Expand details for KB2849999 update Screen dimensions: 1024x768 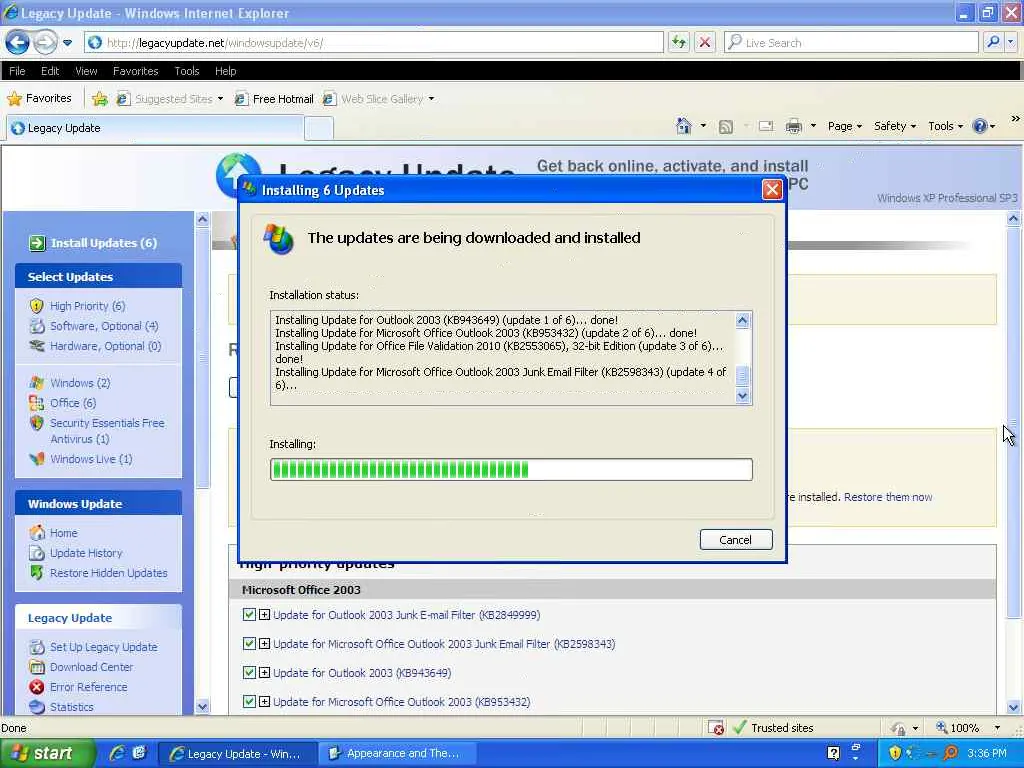[264, 615]
